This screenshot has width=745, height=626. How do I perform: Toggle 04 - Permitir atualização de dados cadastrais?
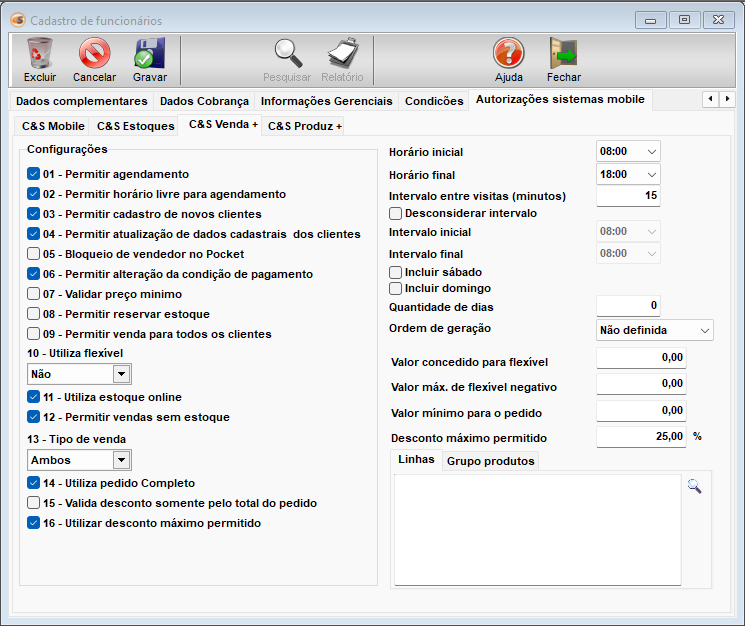tap(33, 234)
